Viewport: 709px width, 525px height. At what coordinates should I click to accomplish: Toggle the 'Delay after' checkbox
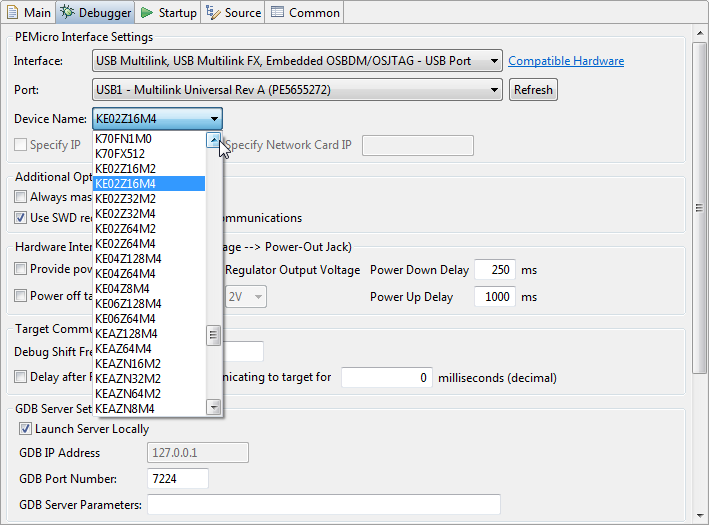20,377
